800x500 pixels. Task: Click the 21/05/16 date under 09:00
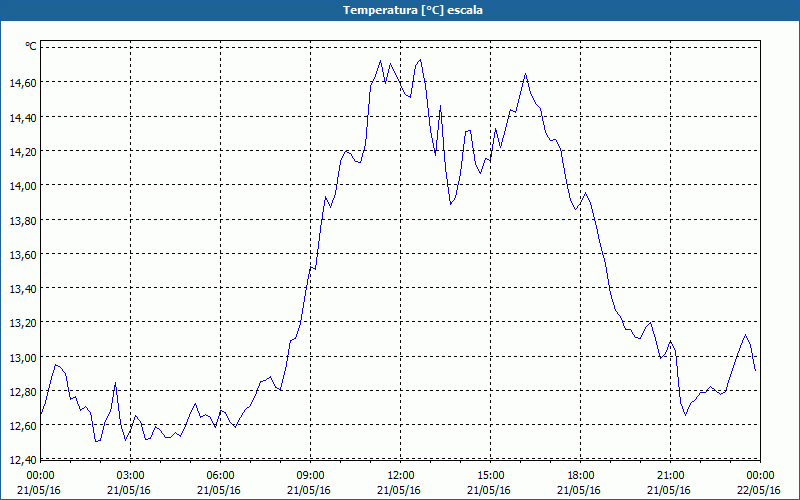click(x=309, y=490)
